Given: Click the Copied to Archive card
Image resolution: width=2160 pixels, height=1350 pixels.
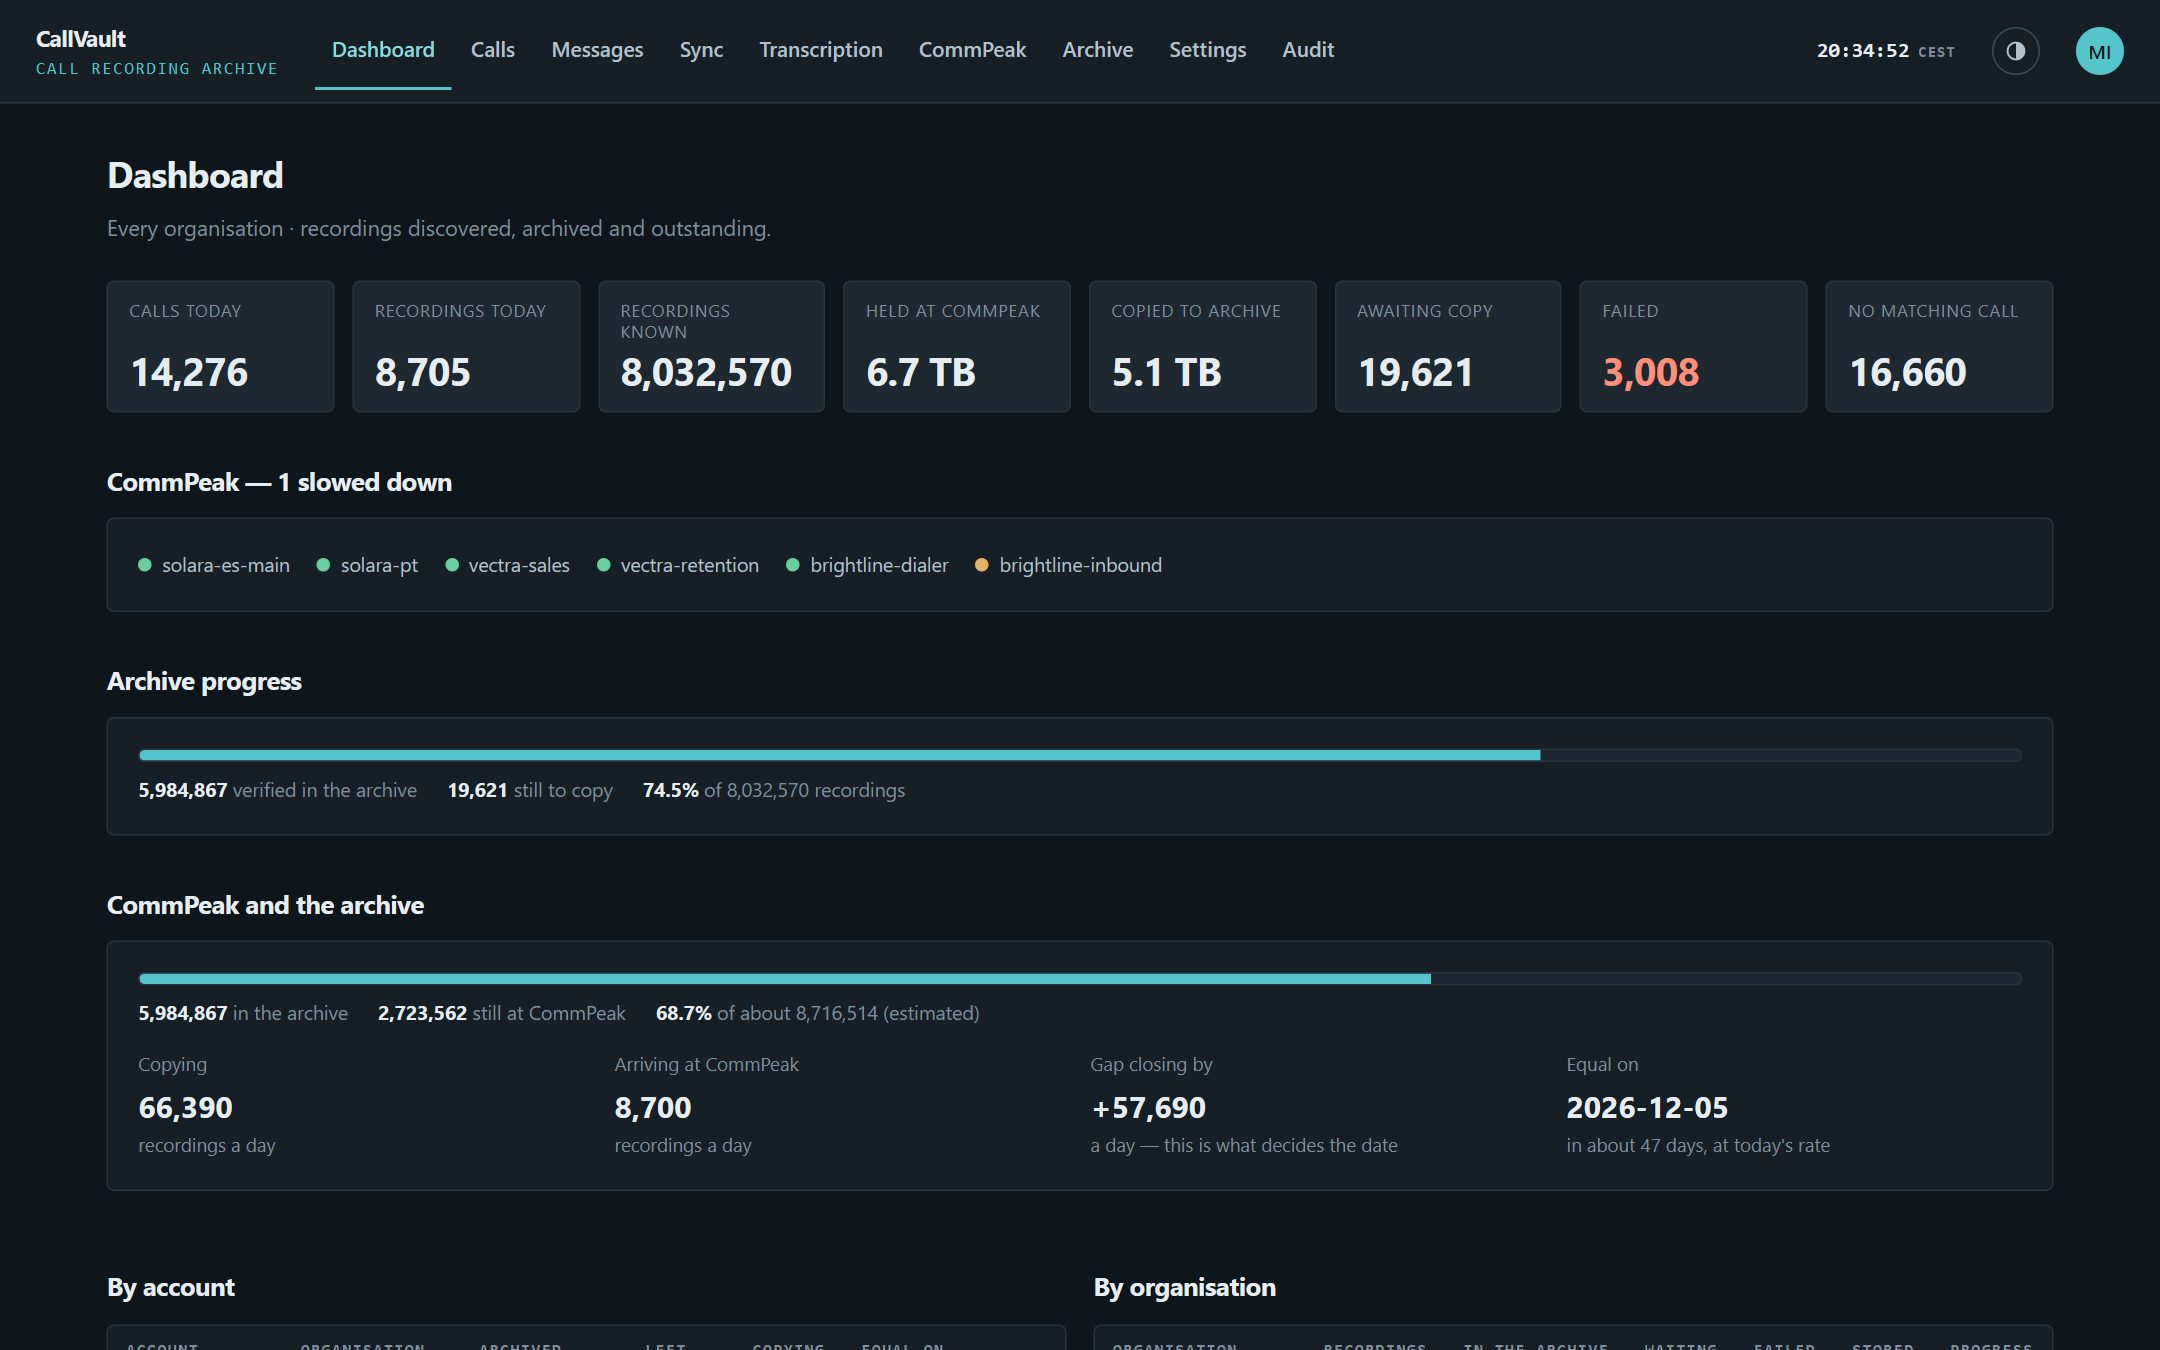Looking at the screenshot, I should tap(1202, 346).
